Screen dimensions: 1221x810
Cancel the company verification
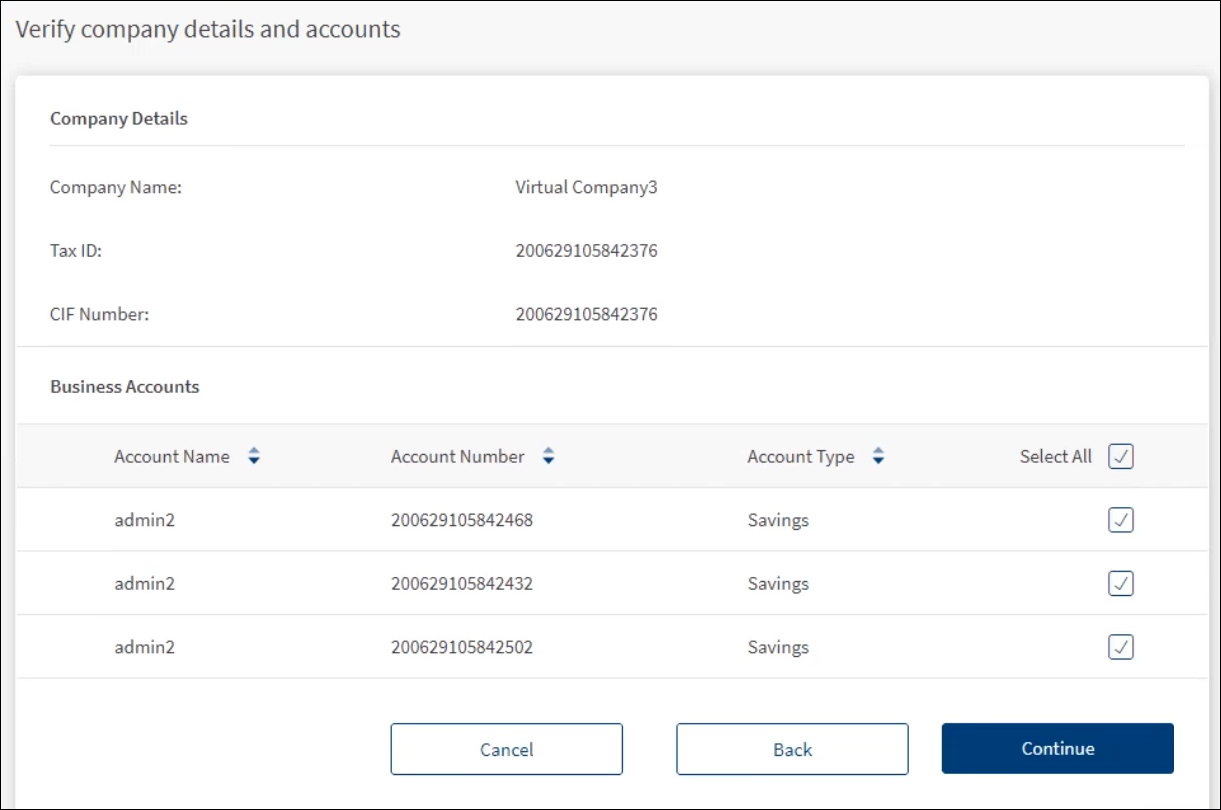pyautogui.click(x=506, y=749)
